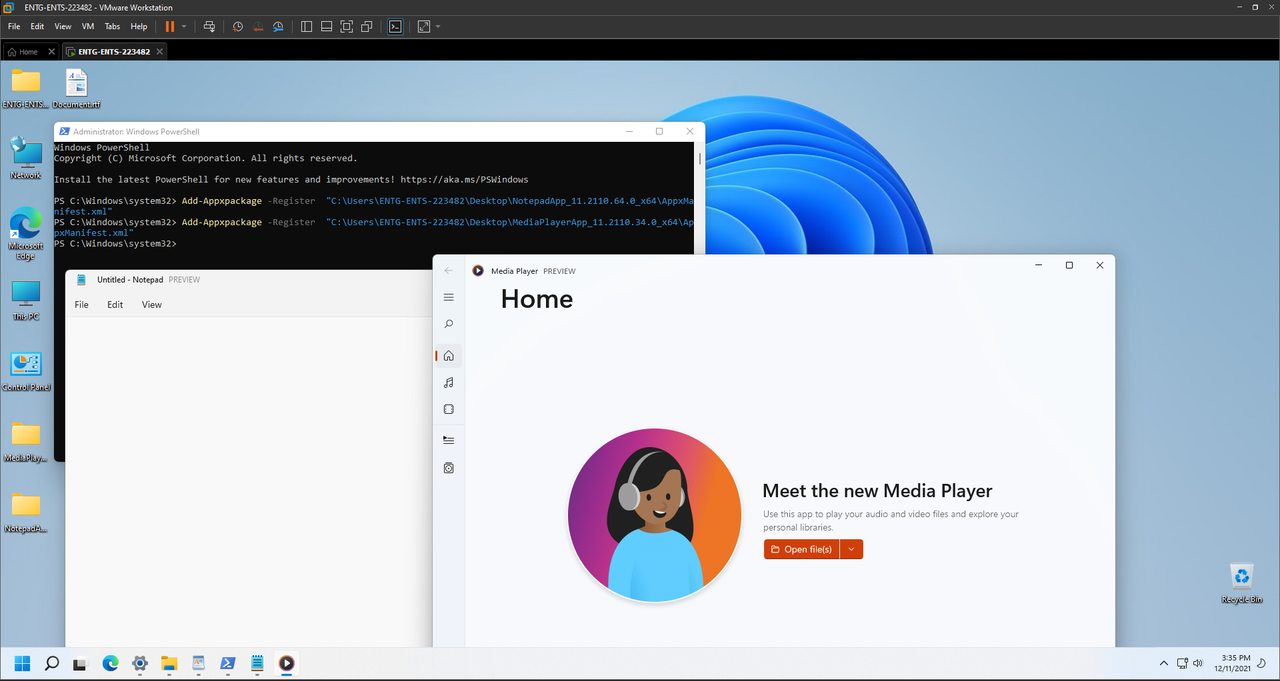The width and height of the screenshot is (1280, 681).
Task: Open Music library in Media Player sidebar
Action: [x=449, y=382]
